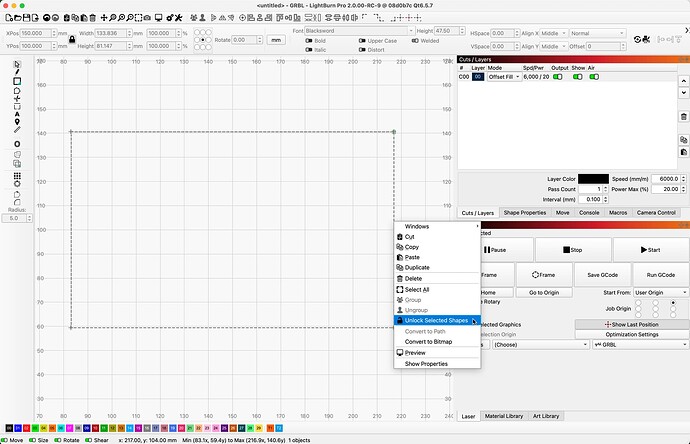690x444 pixels.
Task: Expand the Windows submenu in context menu
Action: pos(437,226)
